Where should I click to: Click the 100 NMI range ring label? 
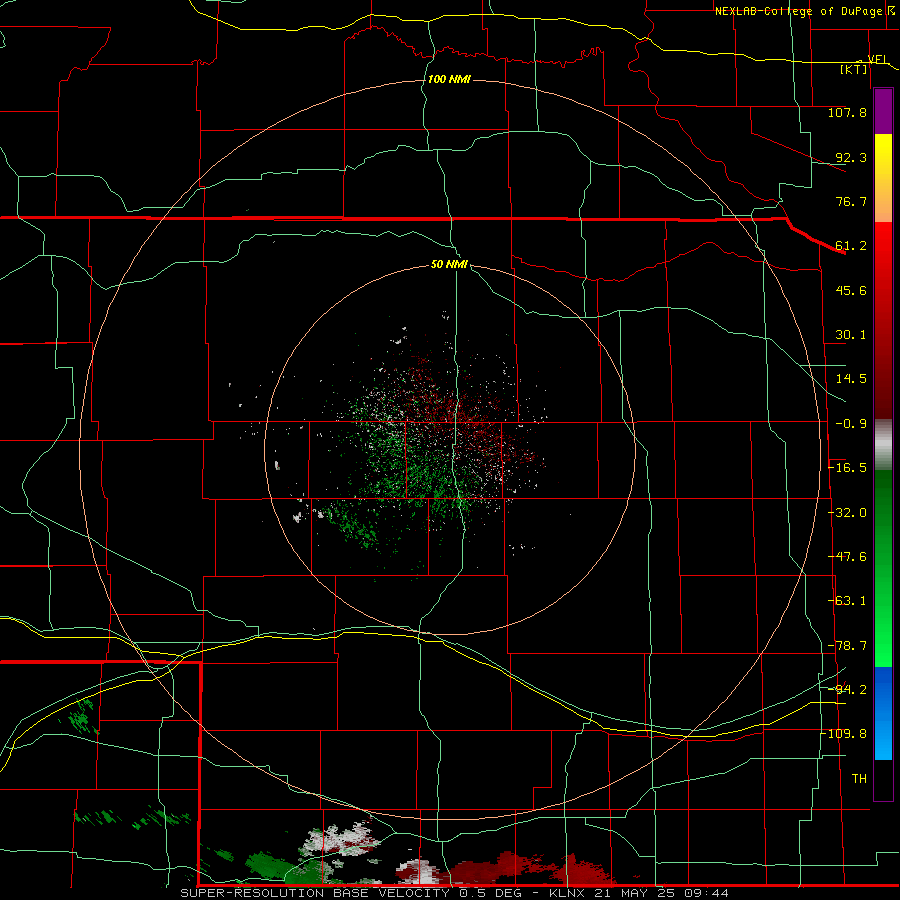tap(449, 79)
